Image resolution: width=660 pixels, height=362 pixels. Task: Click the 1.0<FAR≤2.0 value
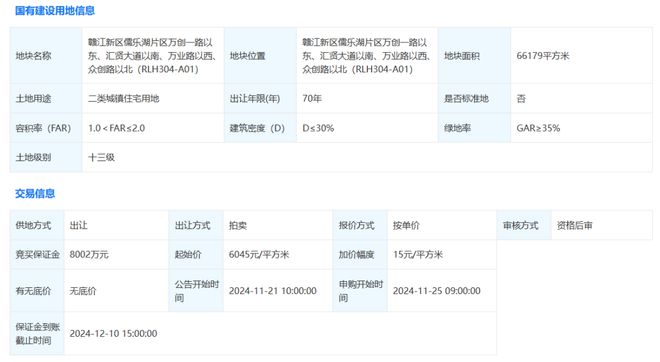[116, 128]
